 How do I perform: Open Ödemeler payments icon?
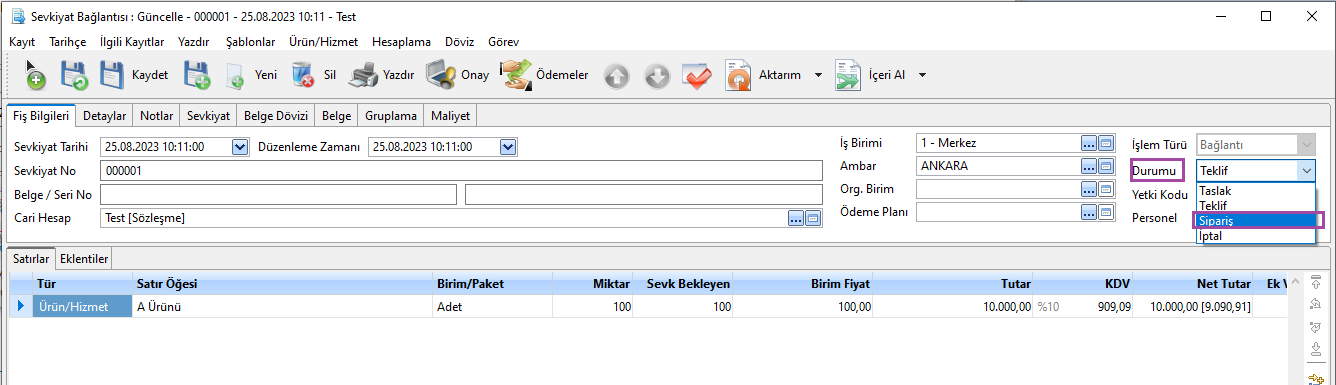[x=516, y=75]
